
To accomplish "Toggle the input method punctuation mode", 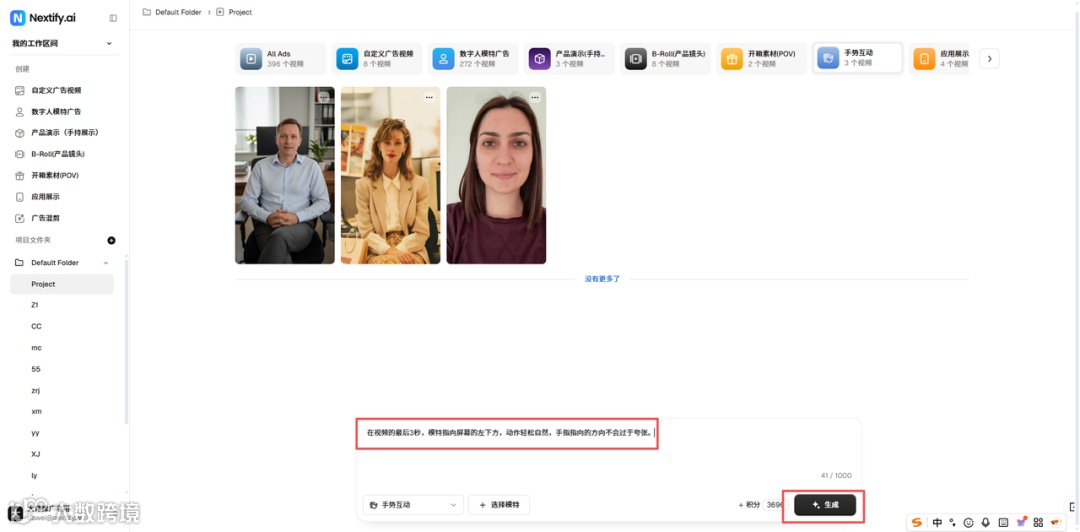I will (x=953, y=522).
